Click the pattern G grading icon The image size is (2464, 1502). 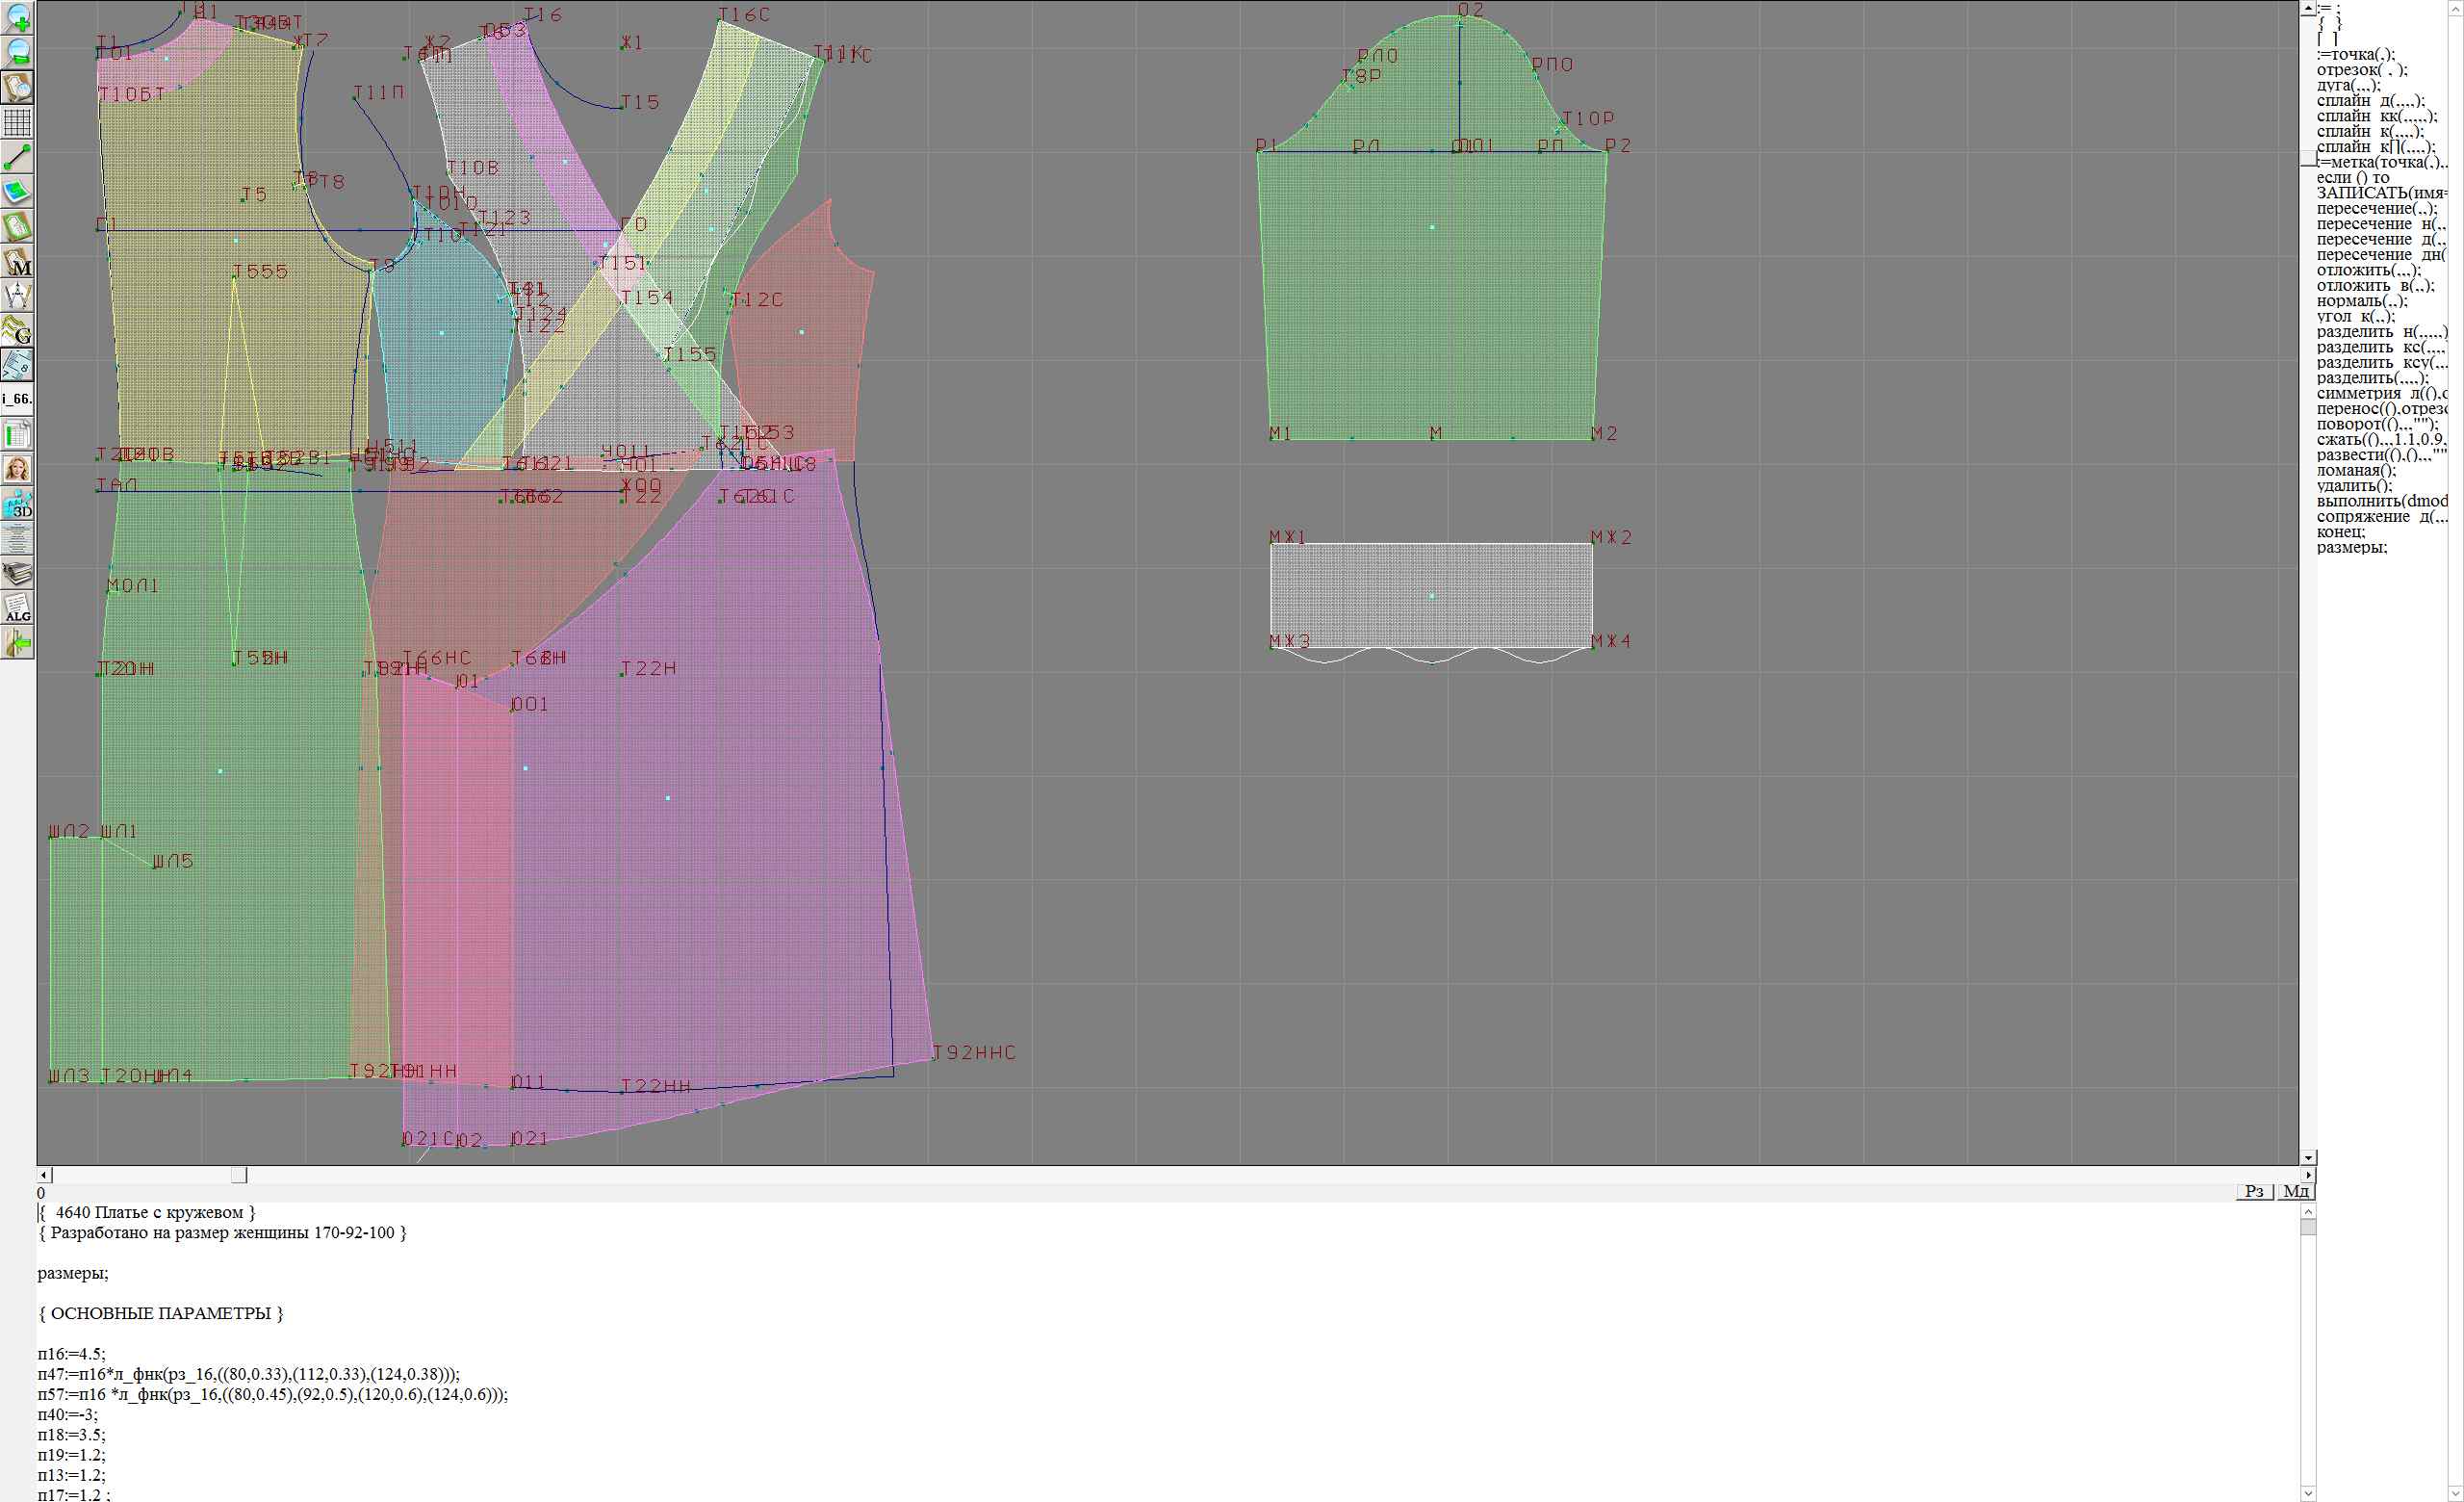tap(17, 330)
